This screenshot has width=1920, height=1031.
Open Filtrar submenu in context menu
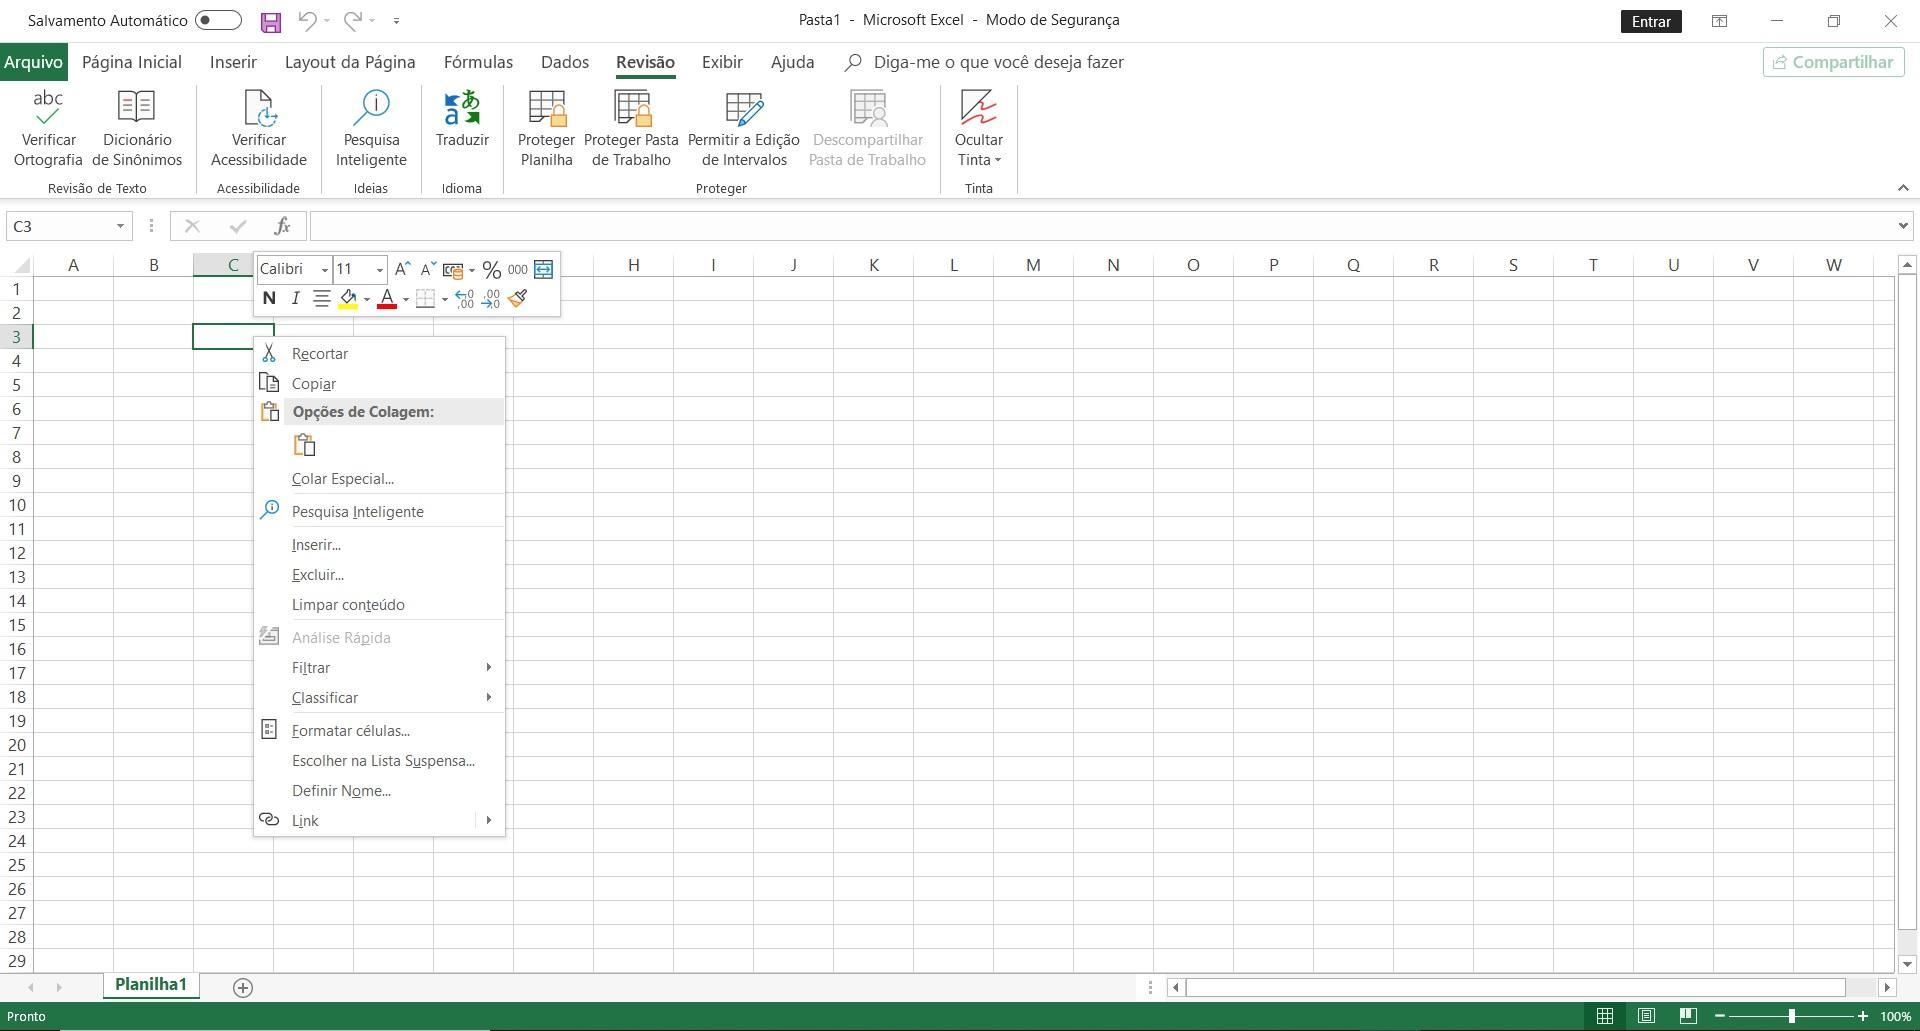380,667
